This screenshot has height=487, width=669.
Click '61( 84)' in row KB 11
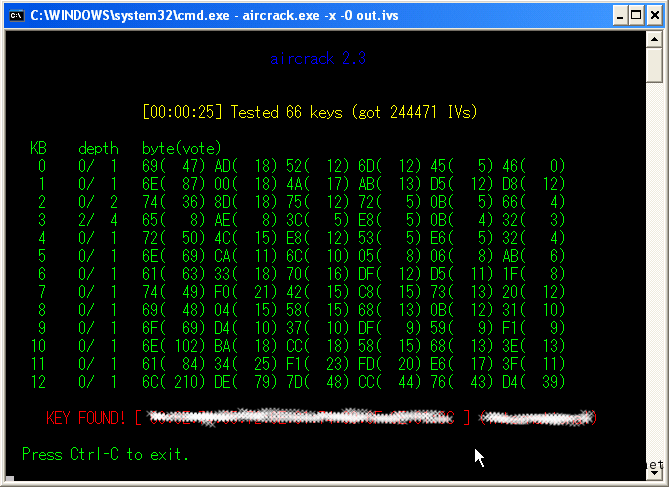click(x=174, y=364)
